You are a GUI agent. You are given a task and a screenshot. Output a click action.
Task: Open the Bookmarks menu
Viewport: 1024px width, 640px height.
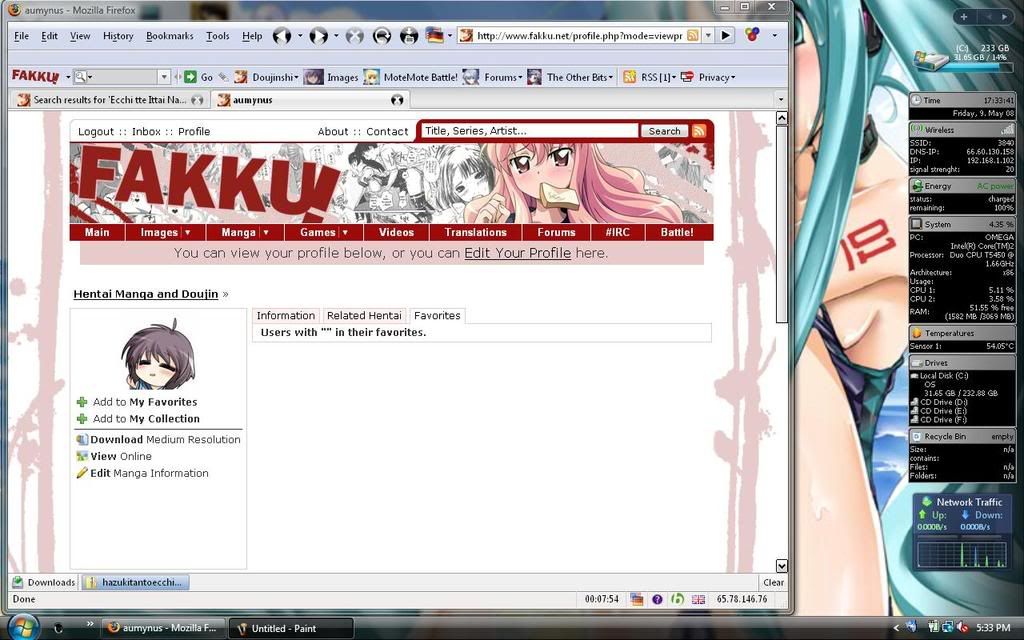pos(169,36)
